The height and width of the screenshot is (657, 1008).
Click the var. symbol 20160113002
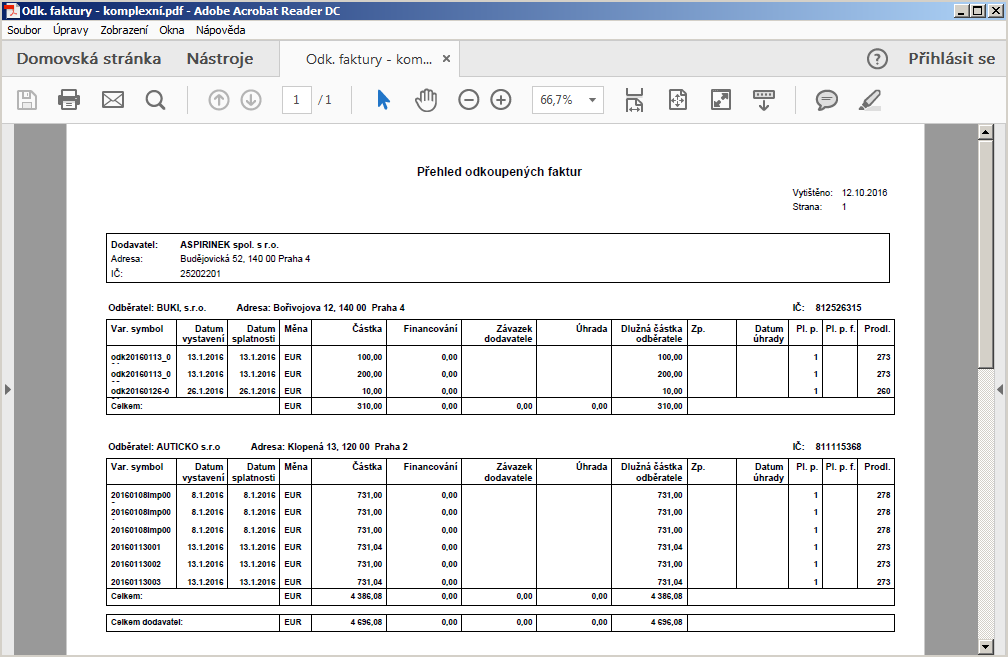(x=136, y=564)
